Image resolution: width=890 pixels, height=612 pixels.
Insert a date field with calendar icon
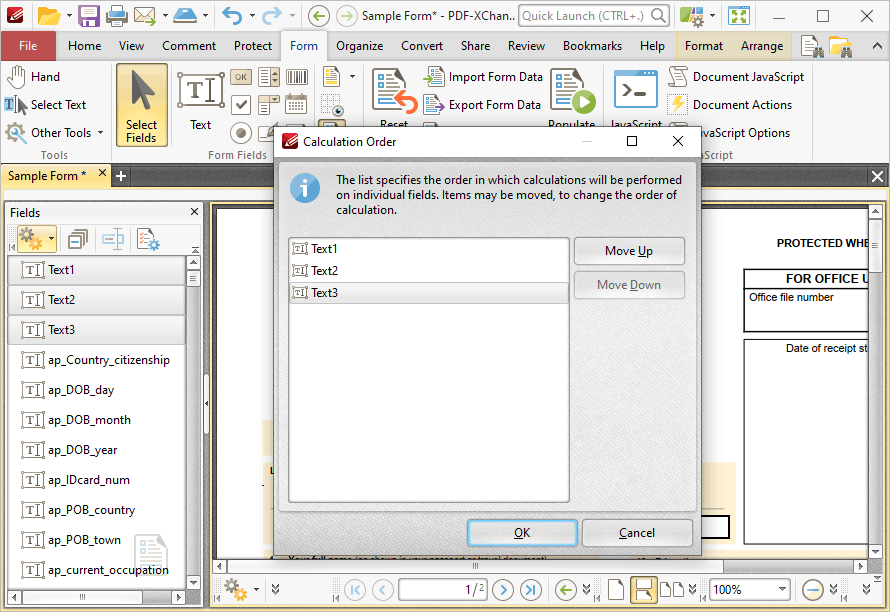[x=297, y=105]
